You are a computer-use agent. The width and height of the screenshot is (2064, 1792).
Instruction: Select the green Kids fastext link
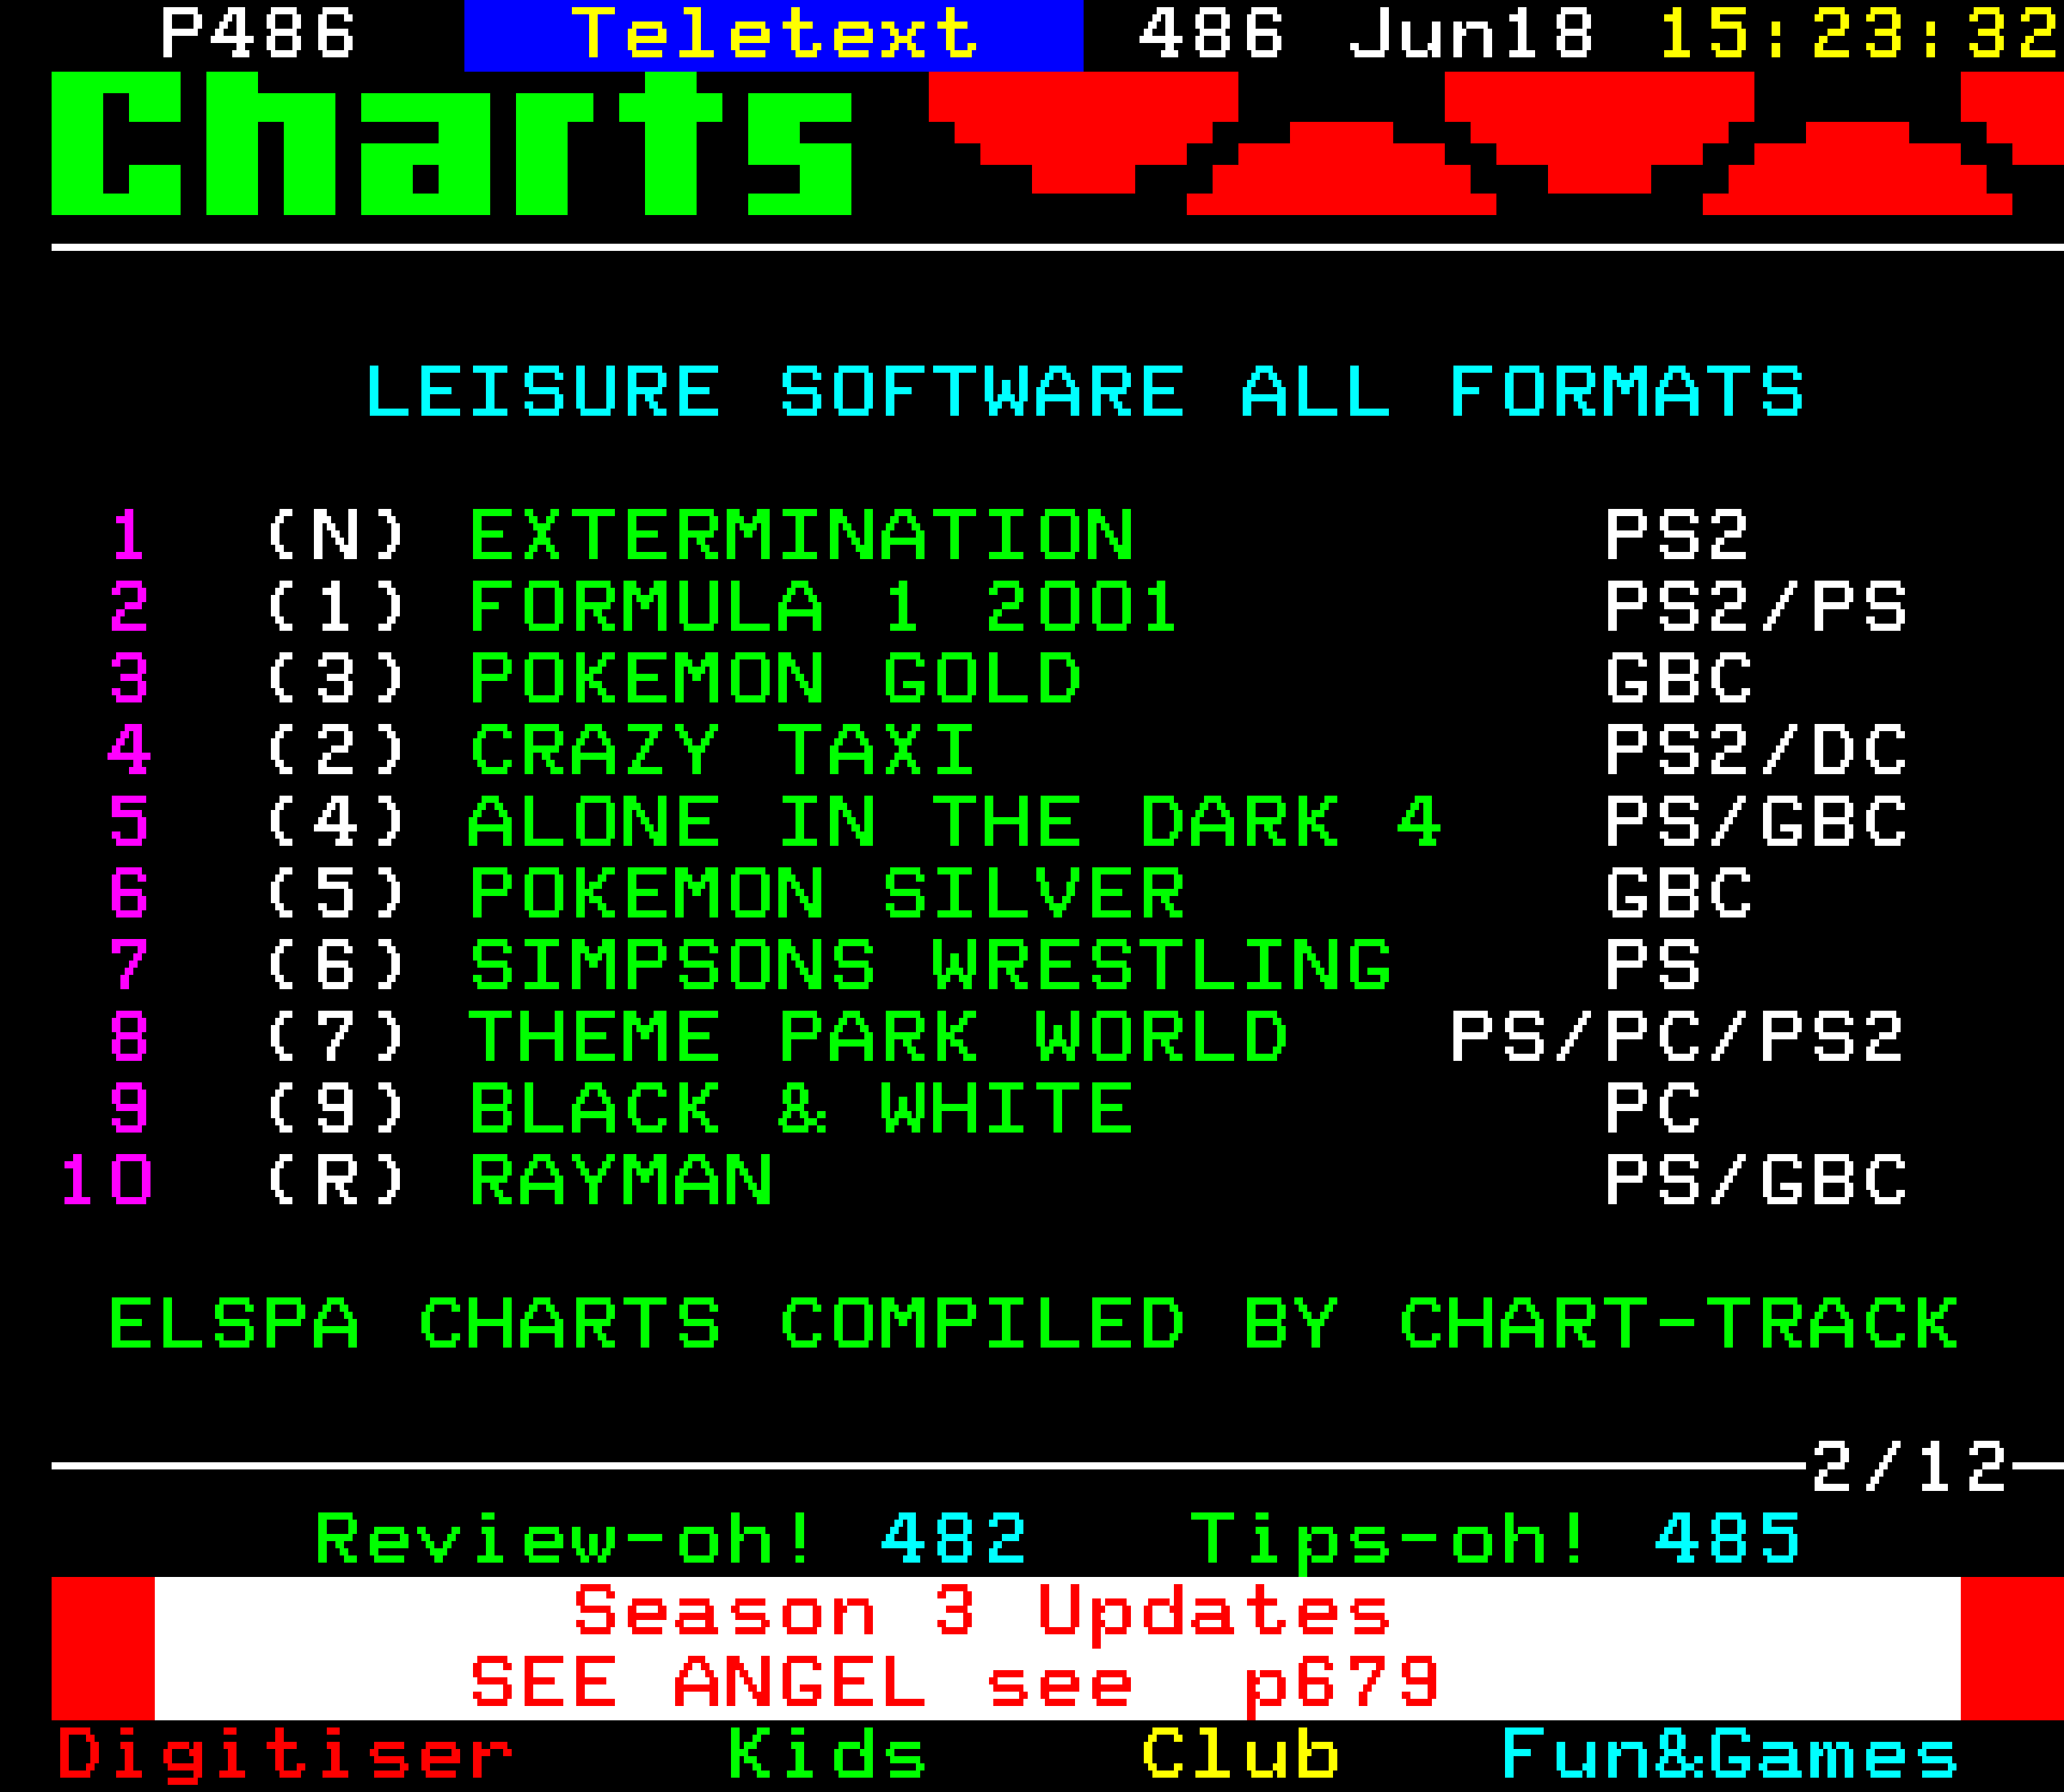tap(827, 1753)
